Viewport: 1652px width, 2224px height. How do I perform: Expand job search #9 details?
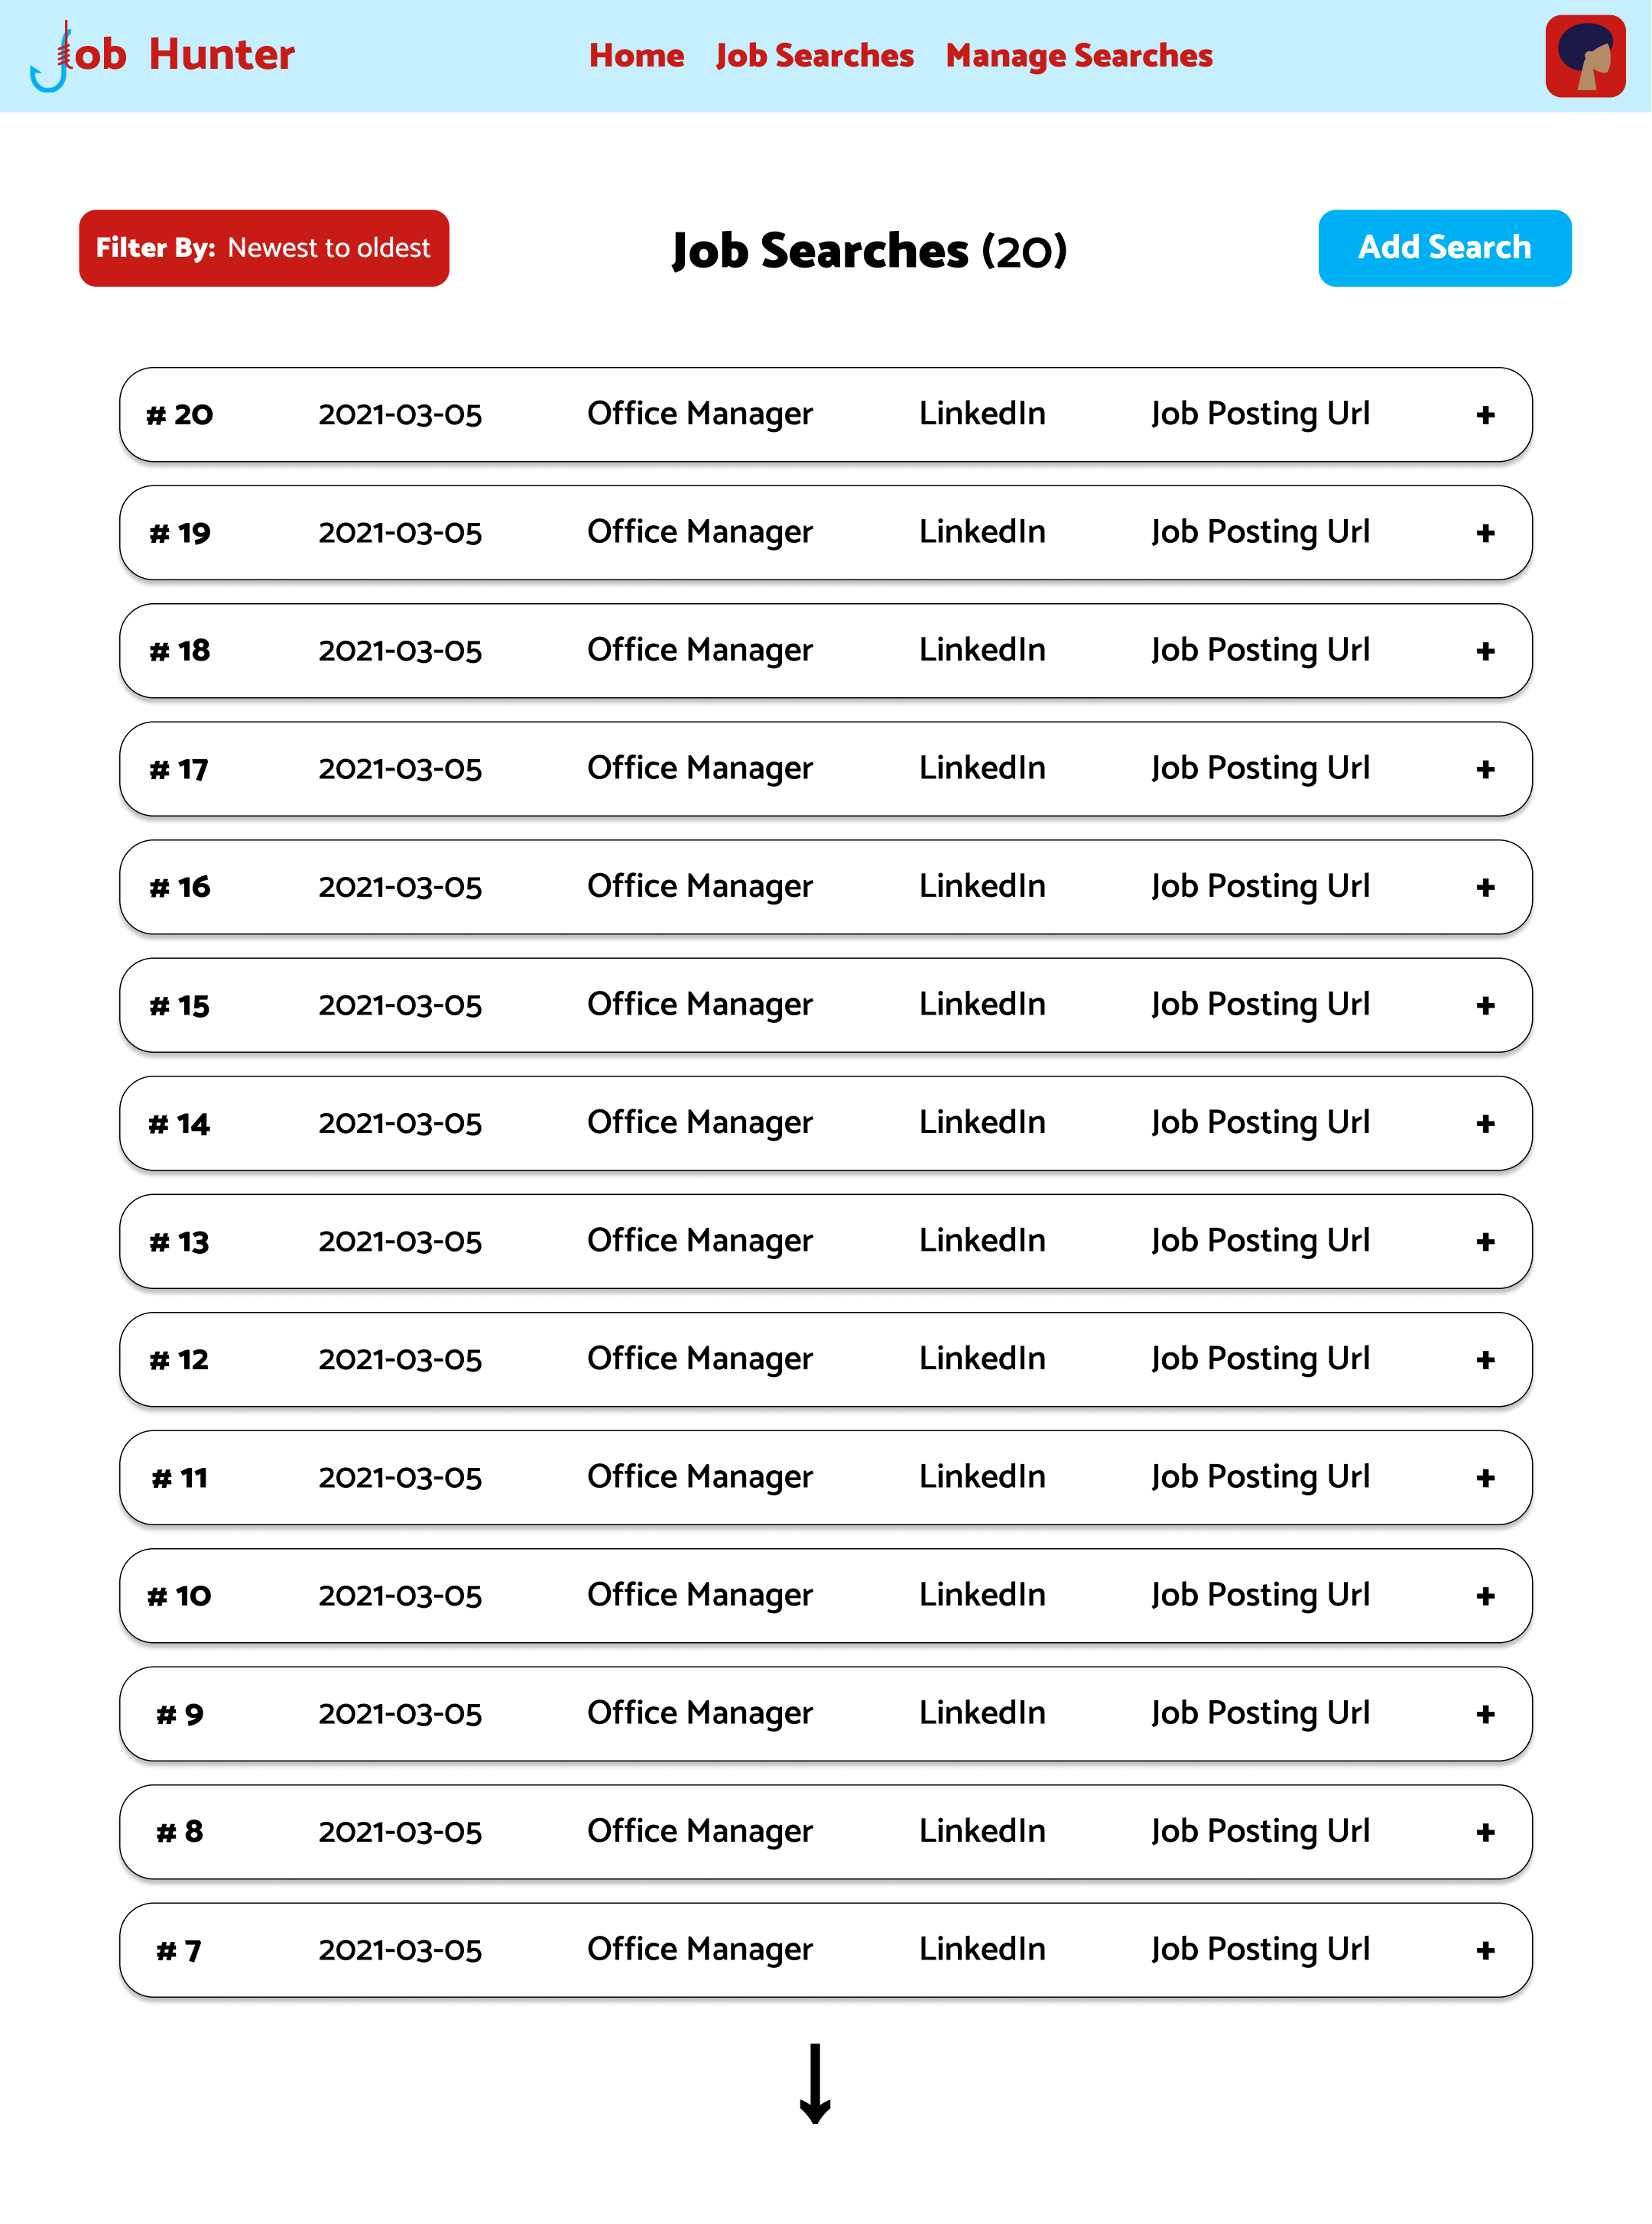click(x=1485, y=1714)
